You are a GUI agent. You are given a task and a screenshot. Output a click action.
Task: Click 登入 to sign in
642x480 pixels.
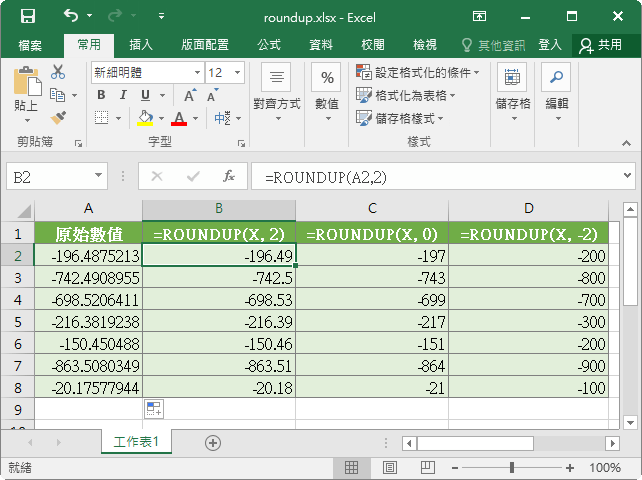[549, 45]
